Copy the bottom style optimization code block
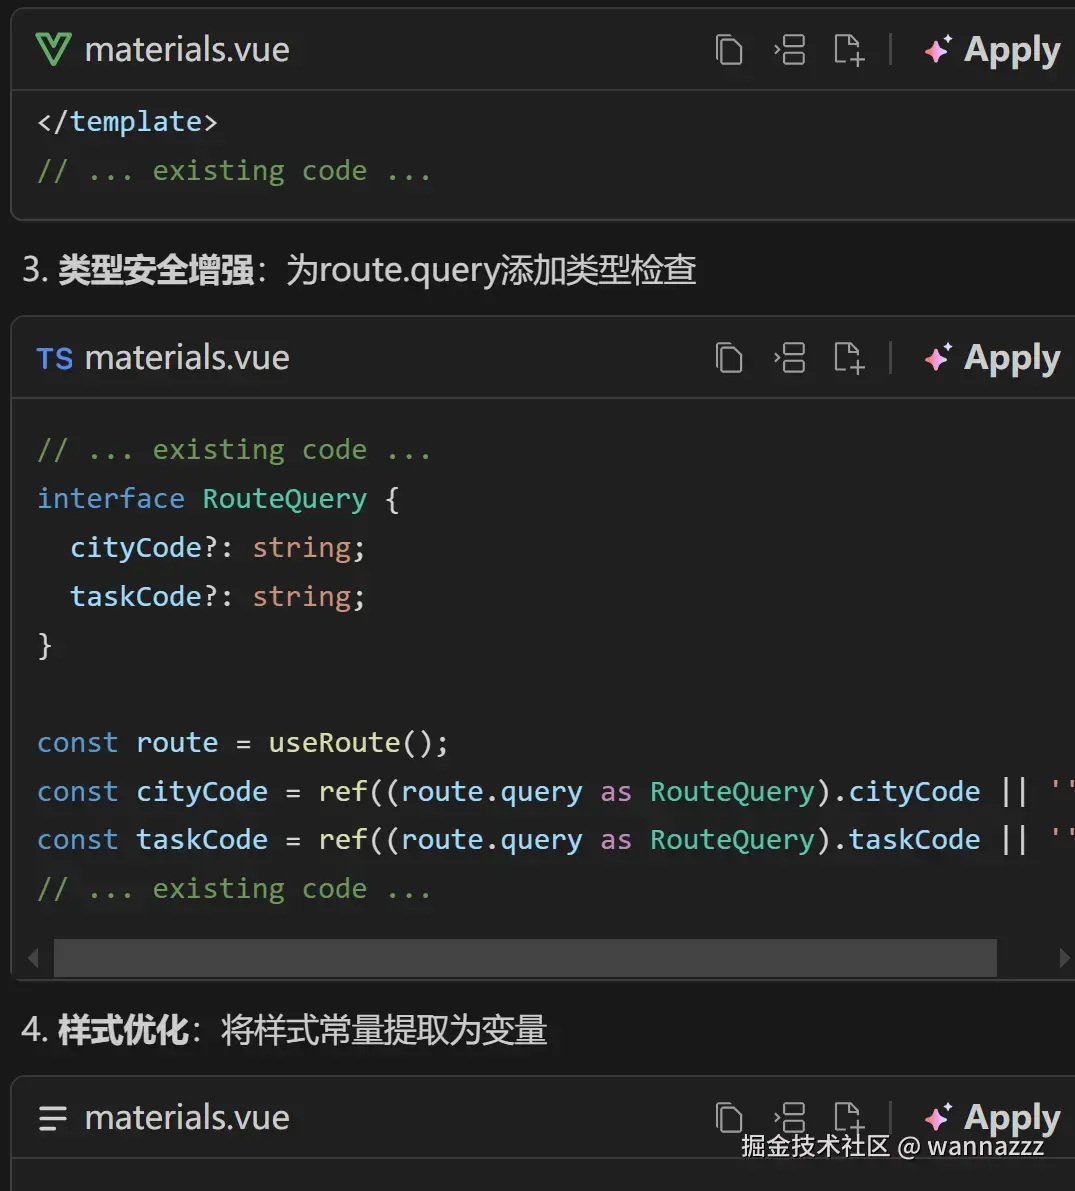This screenshot has width=1075, height=1191. 729,1117
